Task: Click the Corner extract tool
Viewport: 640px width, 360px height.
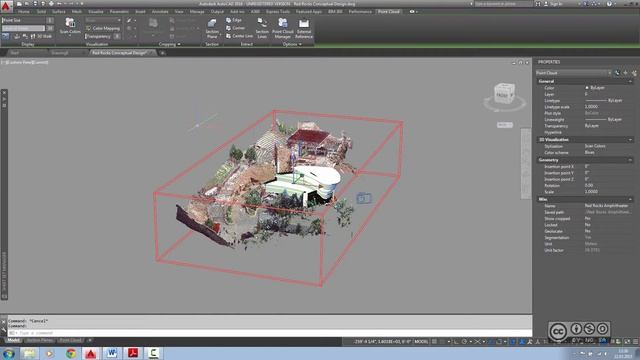Action: pos(236,28)
